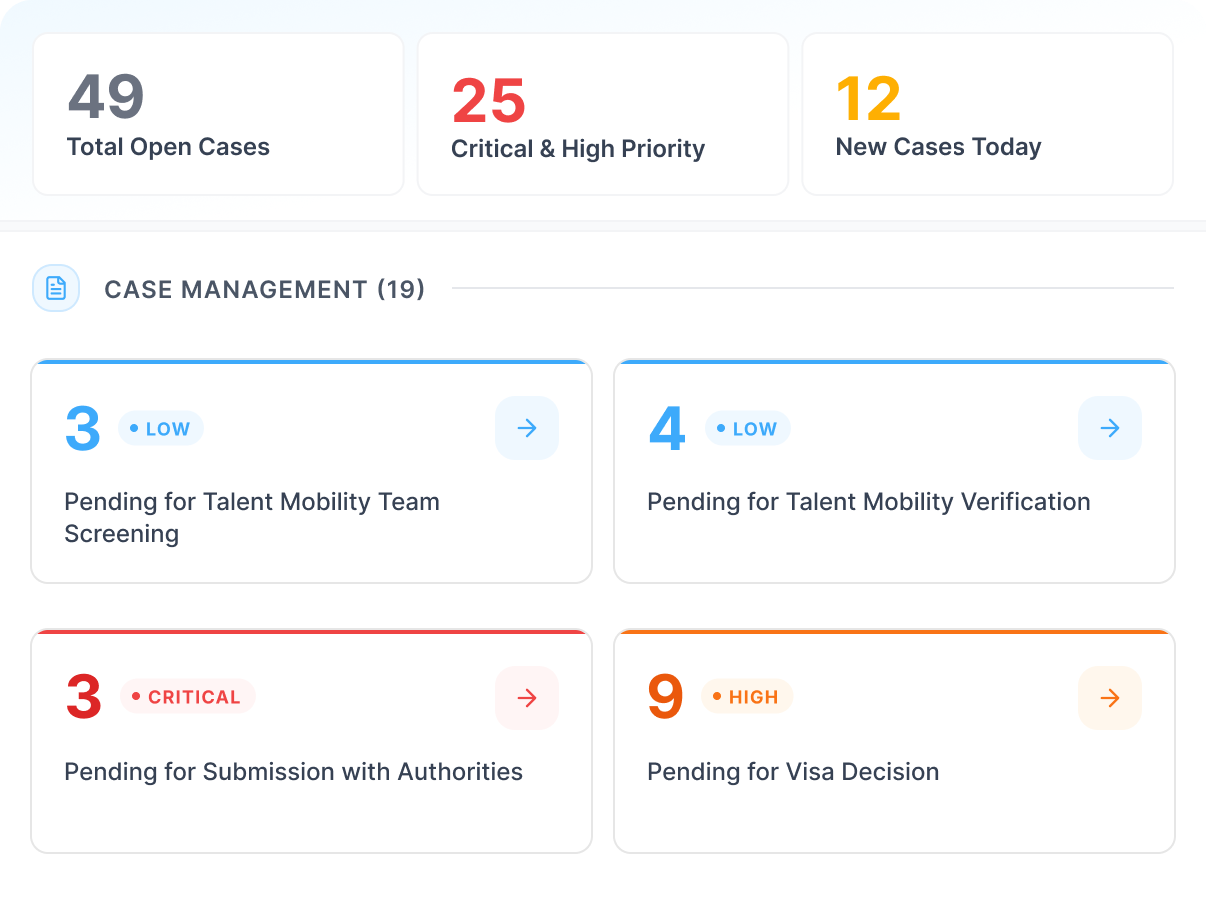Click the Case Management document icon
The width and height of the screenshot is (1206, 900).
56,289
